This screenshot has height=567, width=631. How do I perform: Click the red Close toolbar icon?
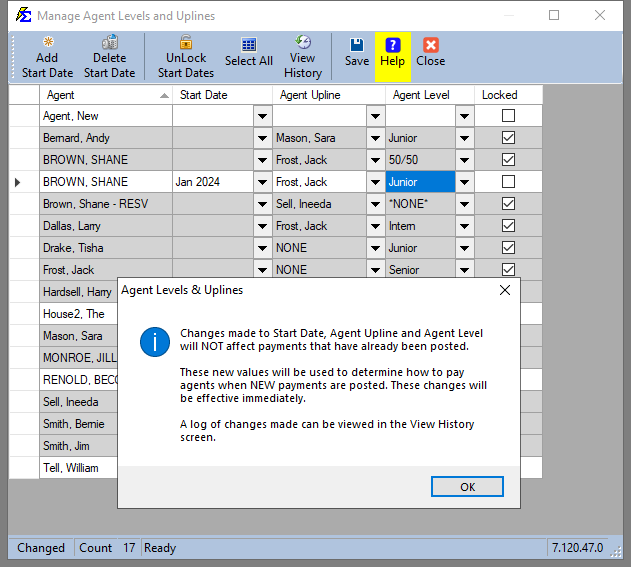(430, 45)
